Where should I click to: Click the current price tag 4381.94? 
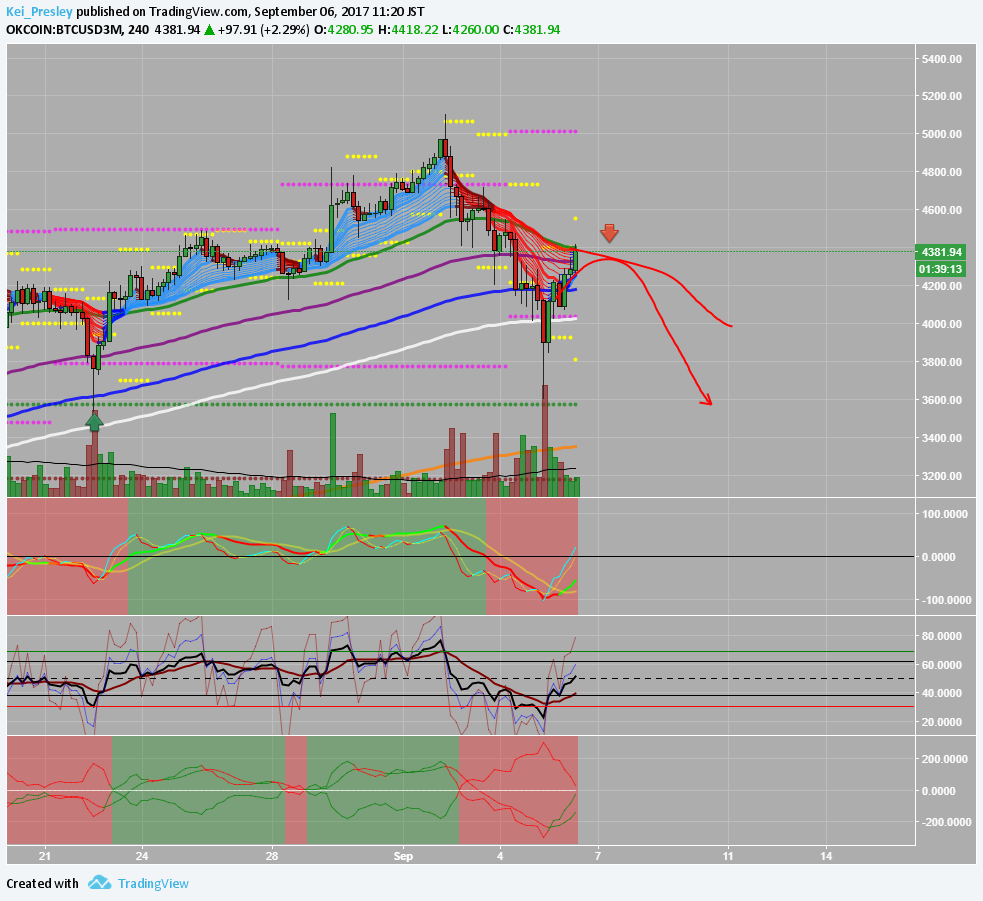point(940,252)
